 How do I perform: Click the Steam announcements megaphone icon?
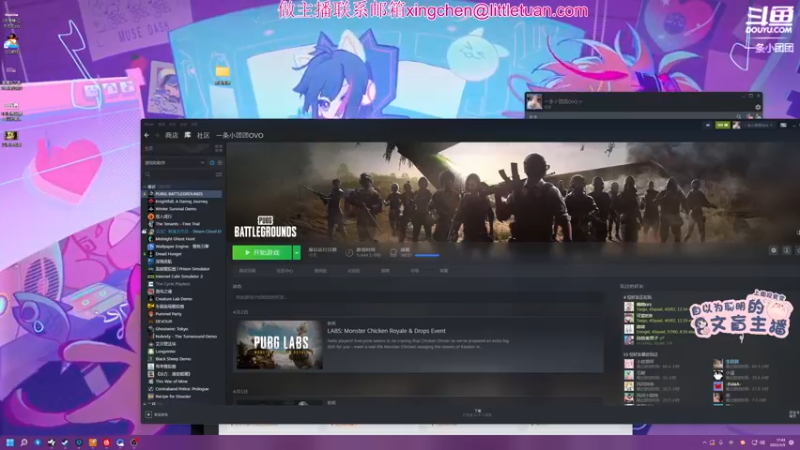coord(708,125)
